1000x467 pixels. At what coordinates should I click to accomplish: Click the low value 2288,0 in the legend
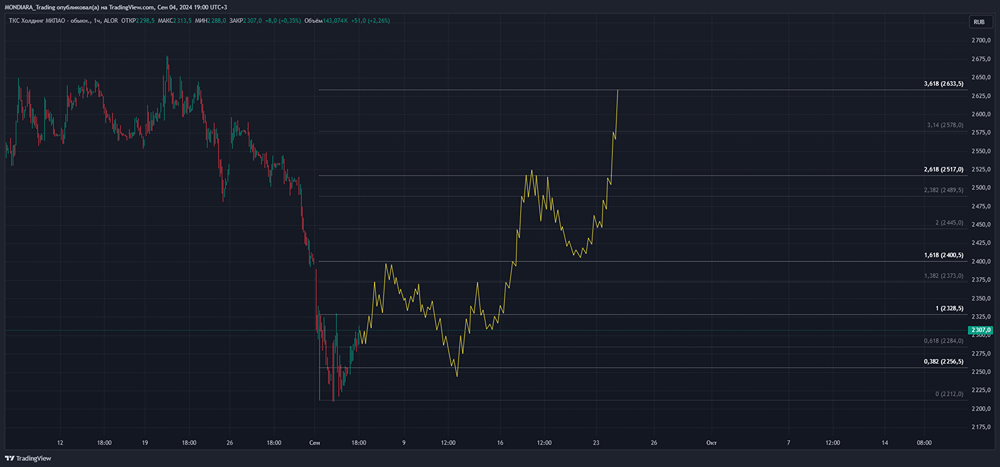click(x=217, y=20)
